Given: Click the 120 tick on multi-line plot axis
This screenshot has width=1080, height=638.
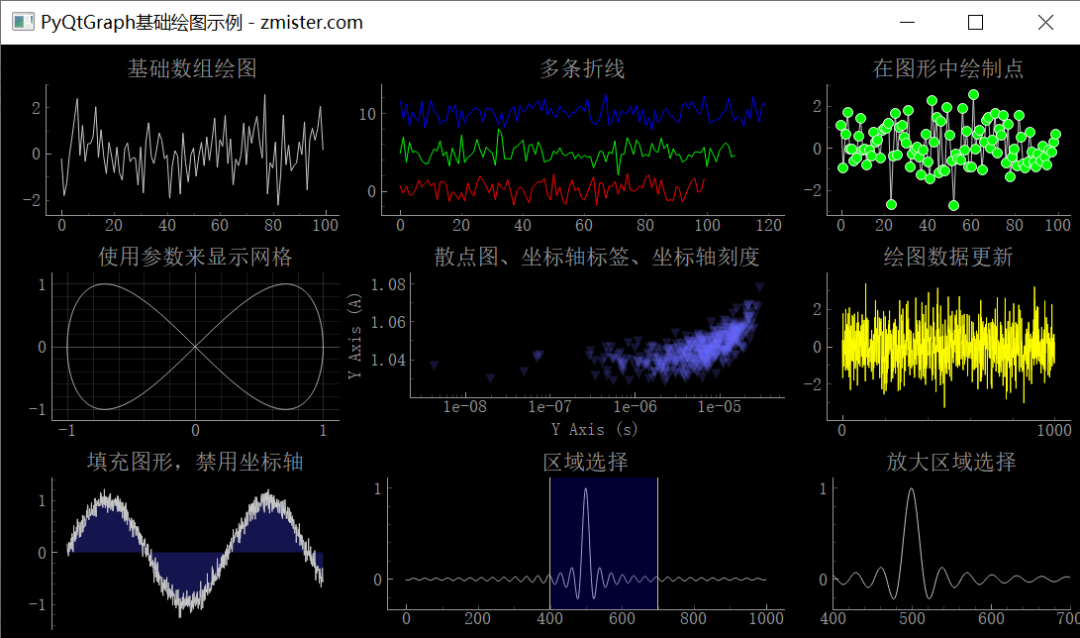Looking at the screenshot, I should [768, 225].
